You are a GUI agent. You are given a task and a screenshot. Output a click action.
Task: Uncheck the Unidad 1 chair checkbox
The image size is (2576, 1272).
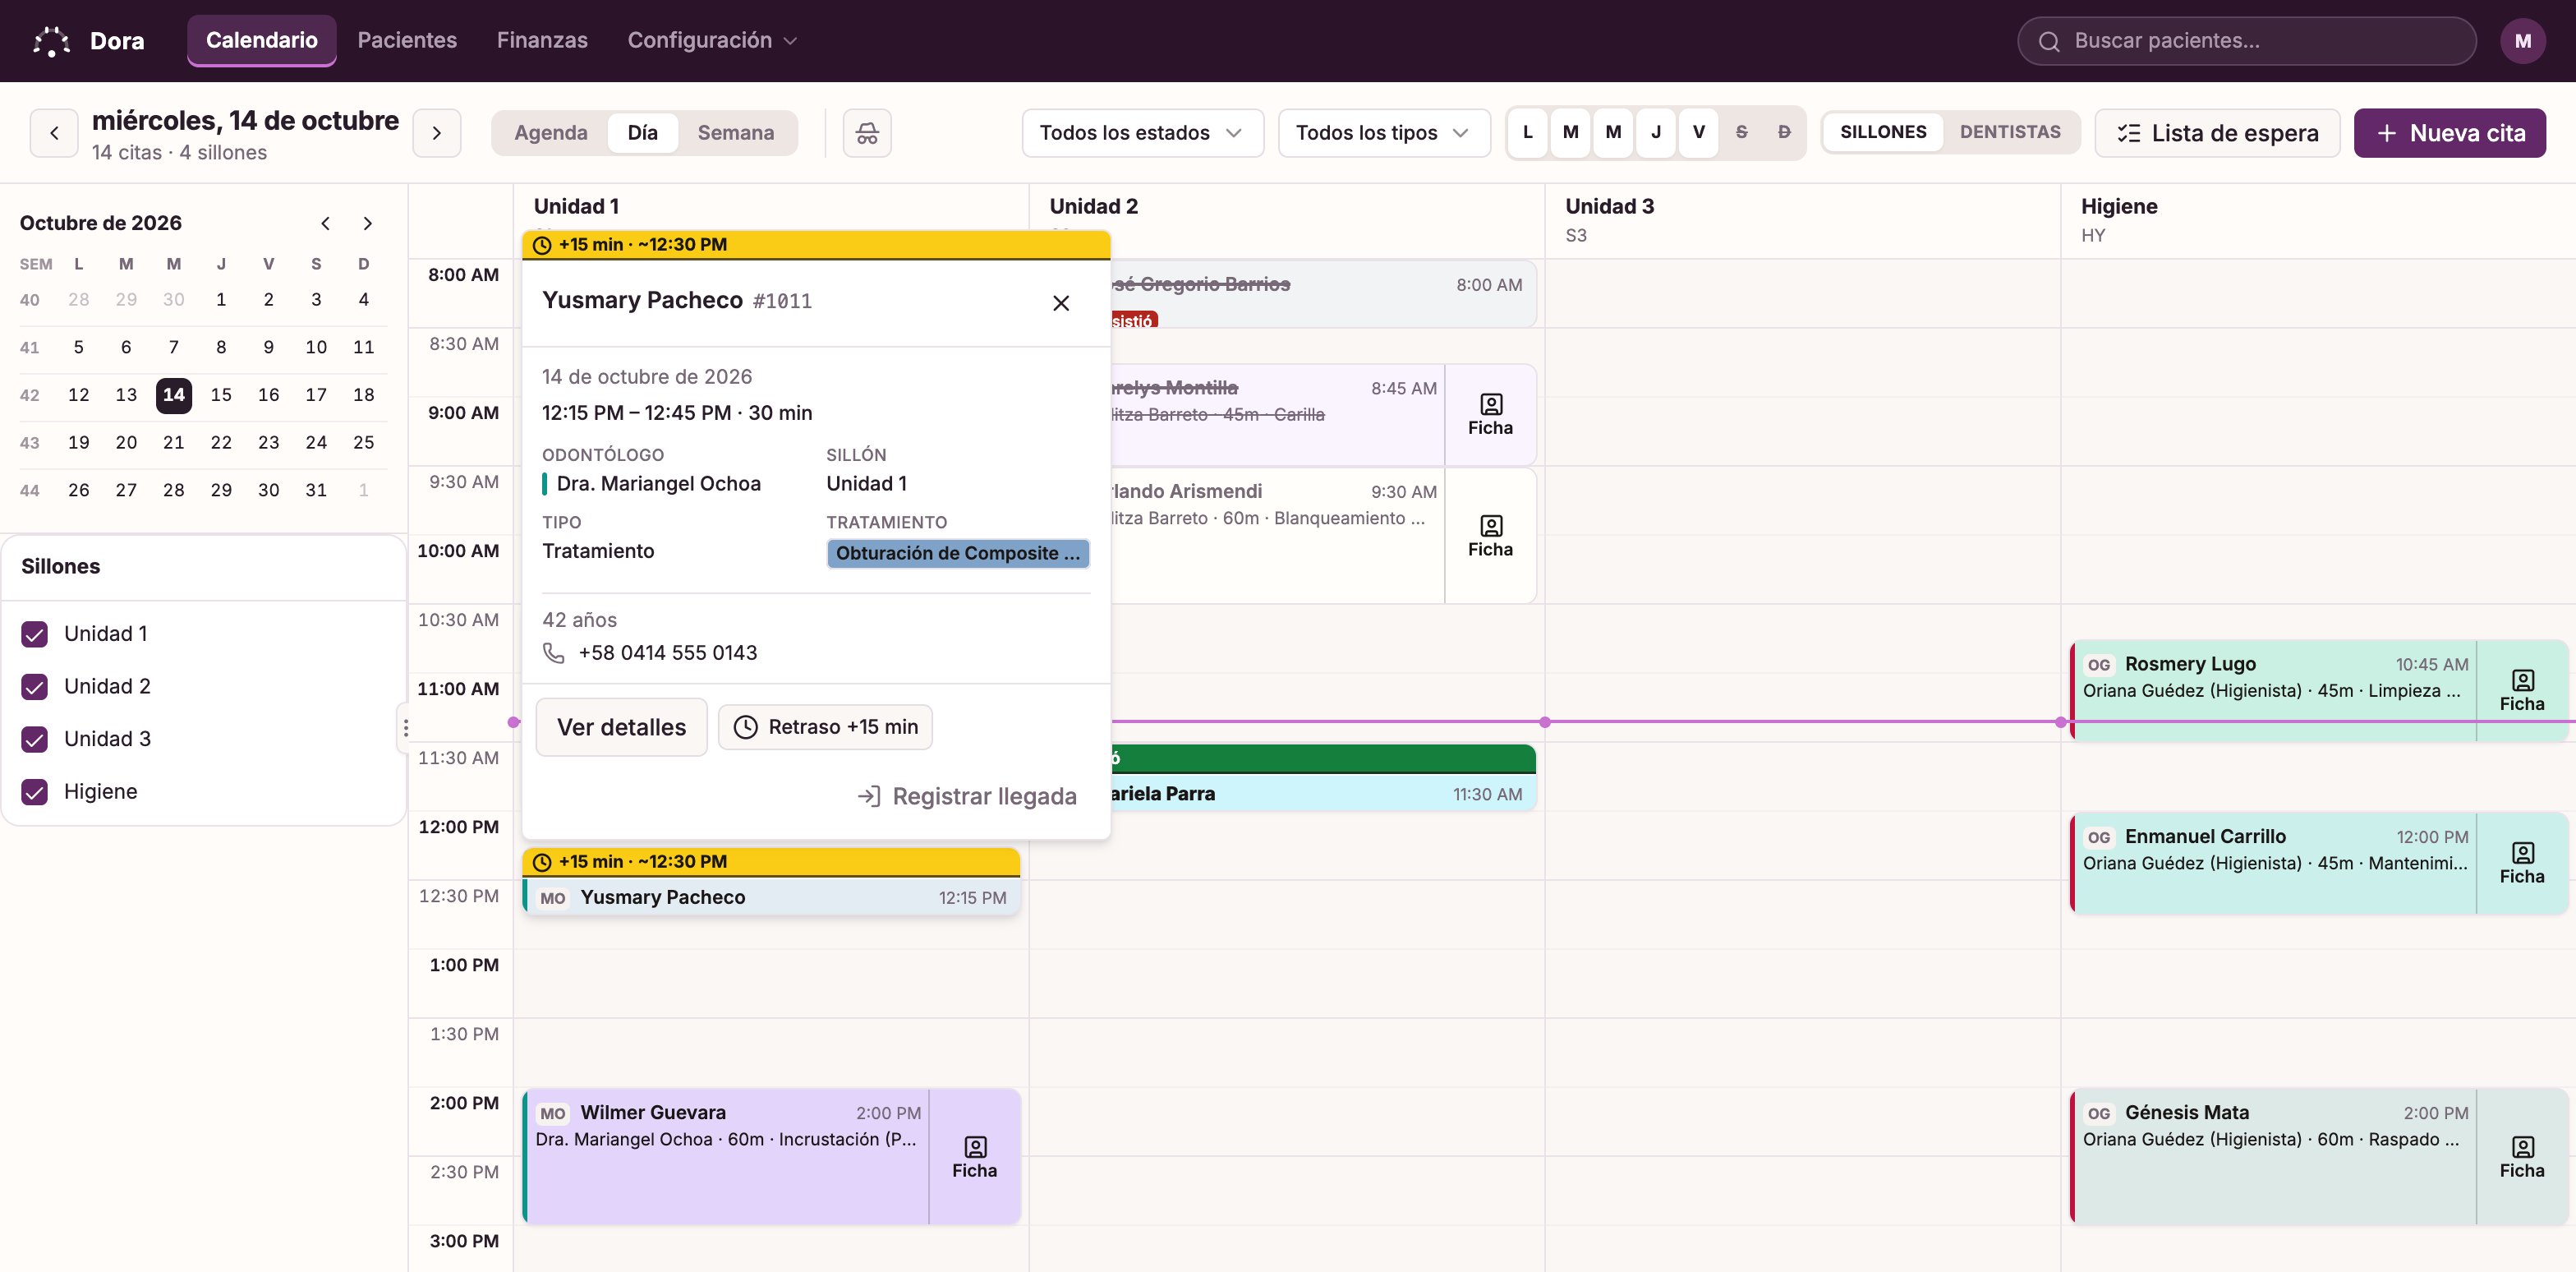pos(35,634)
